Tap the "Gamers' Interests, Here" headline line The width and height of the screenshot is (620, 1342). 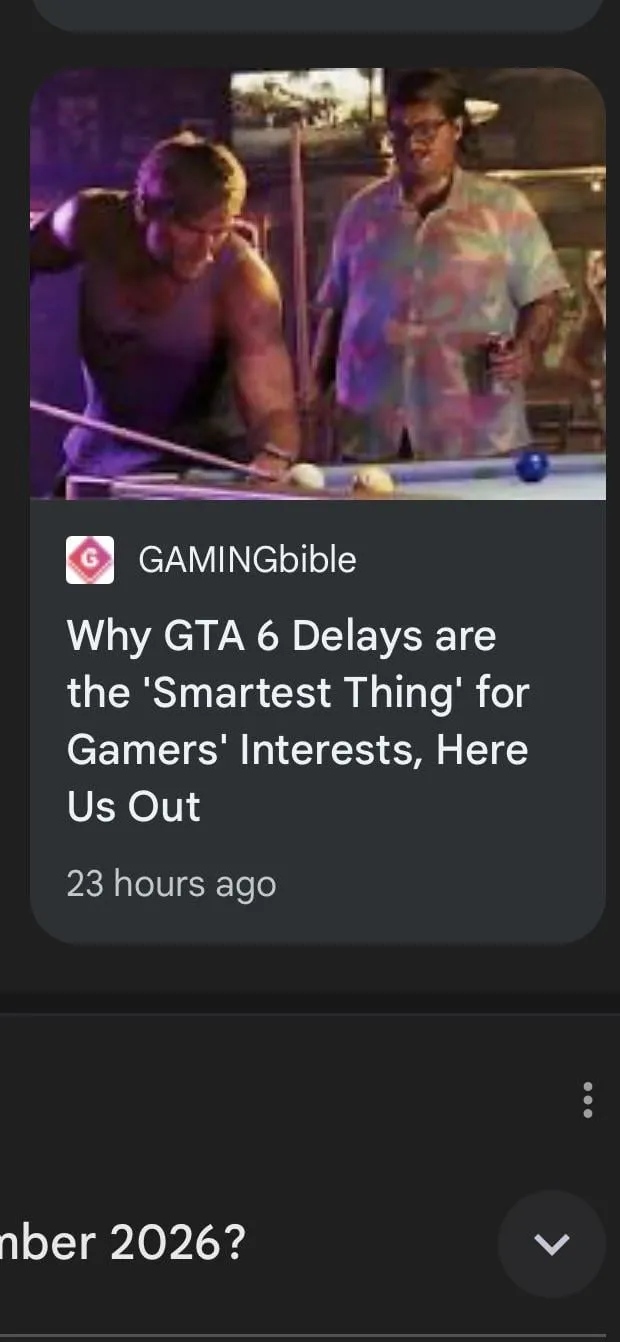coord(297,750)
